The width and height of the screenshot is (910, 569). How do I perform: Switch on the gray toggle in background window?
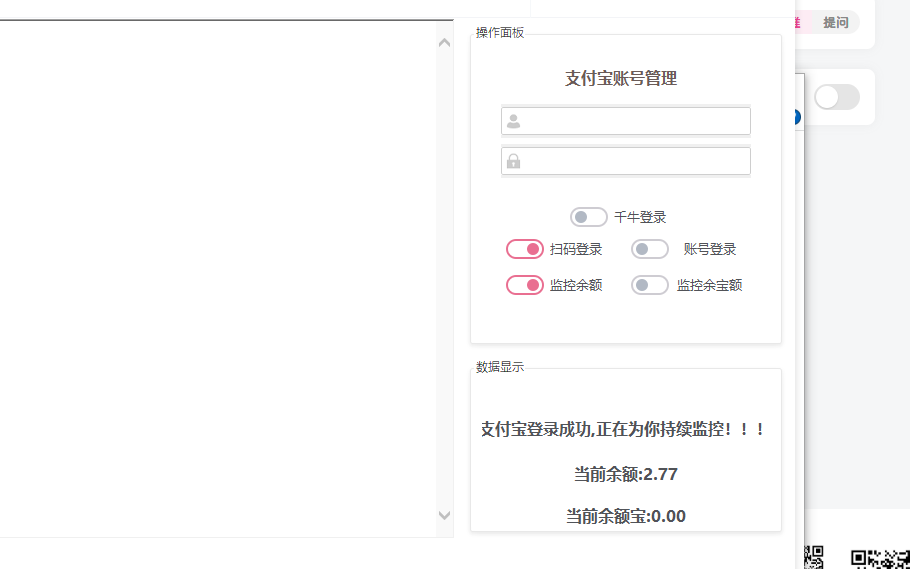coord(836,97)
